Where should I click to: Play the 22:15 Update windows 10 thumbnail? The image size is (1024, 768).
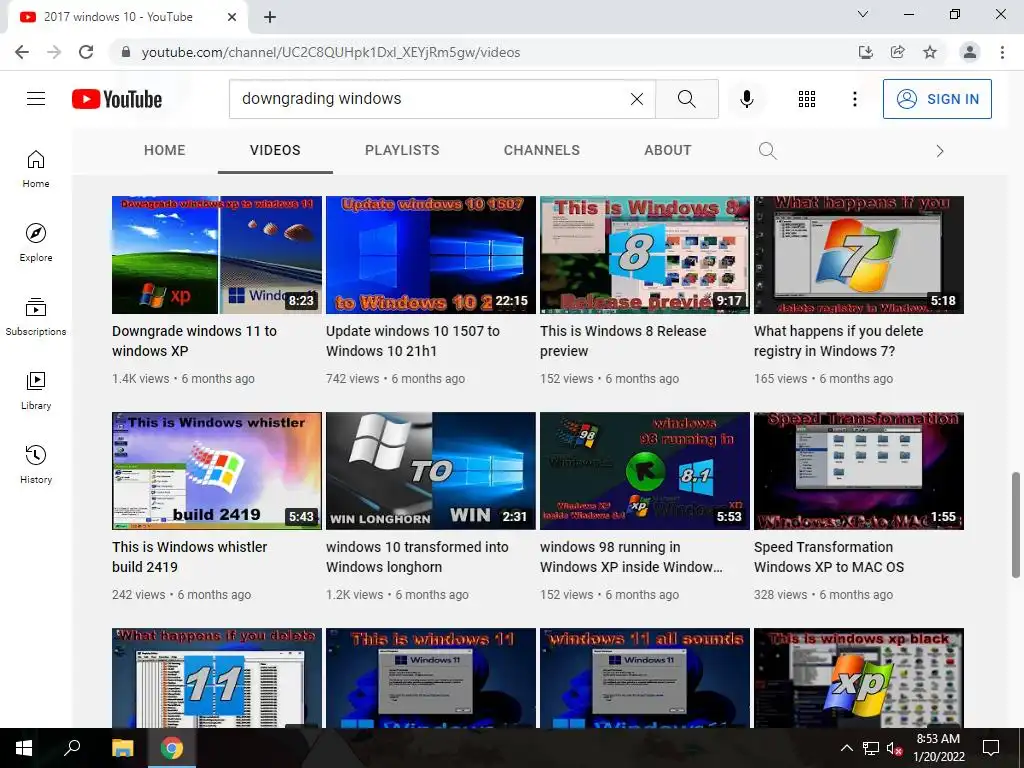[x=431, y=255]
